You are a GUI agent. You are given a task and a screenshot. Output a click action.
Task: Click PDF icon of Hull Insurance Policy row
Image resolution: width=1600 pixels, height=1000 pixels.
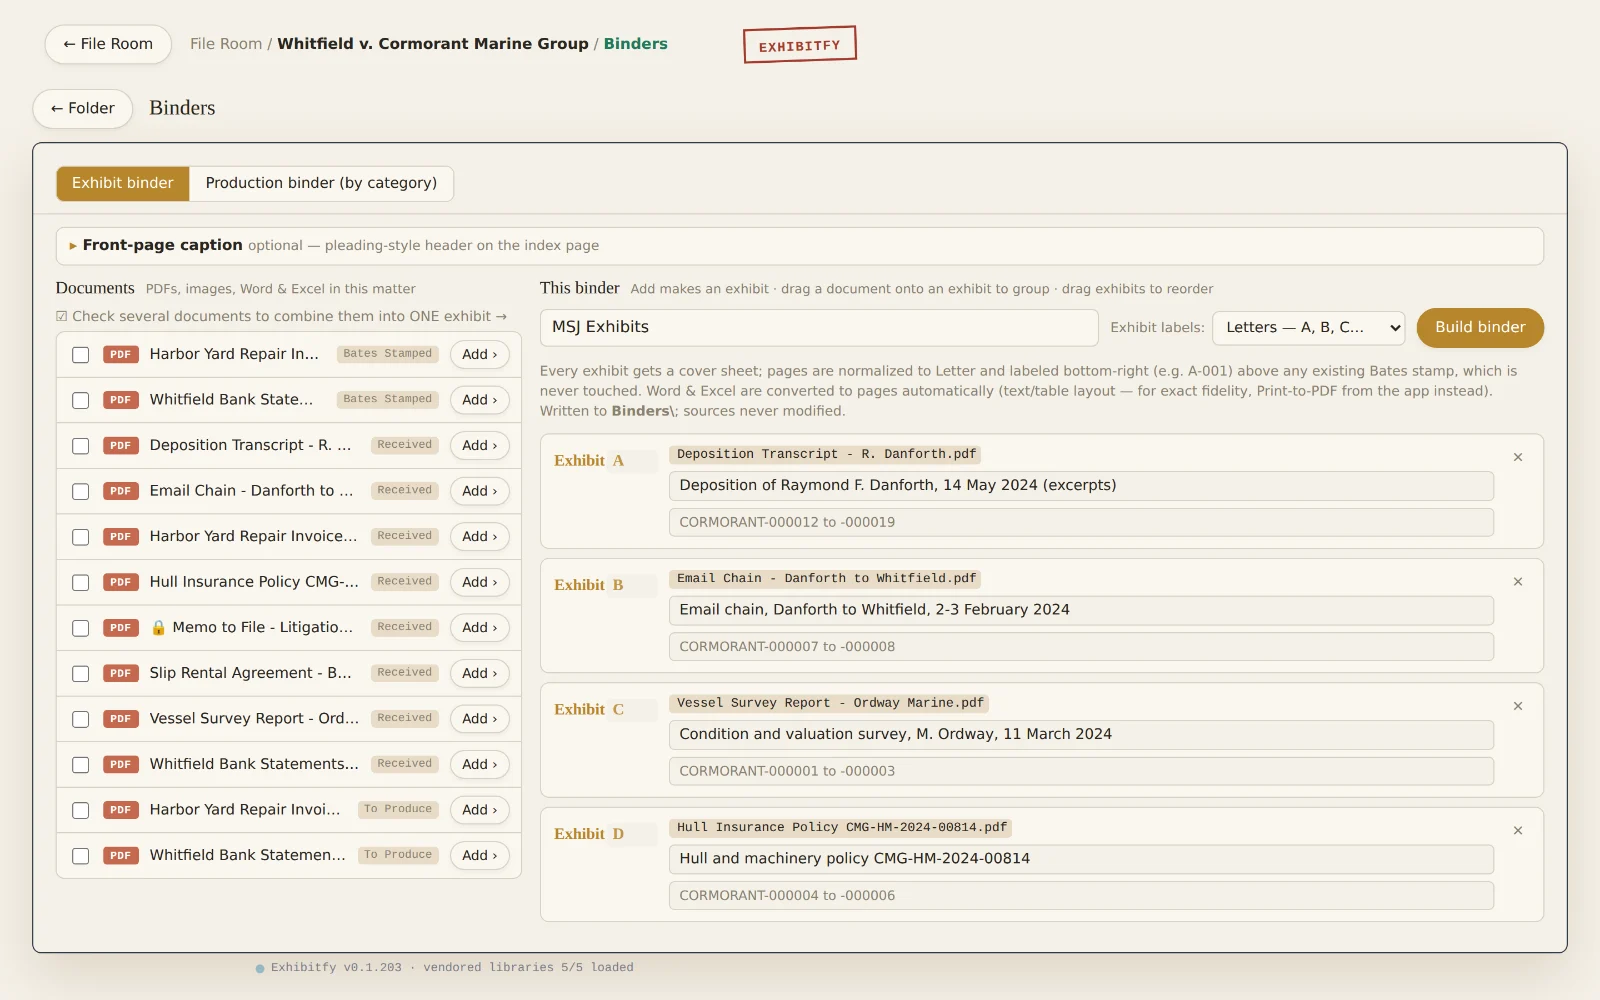[120, 582]
